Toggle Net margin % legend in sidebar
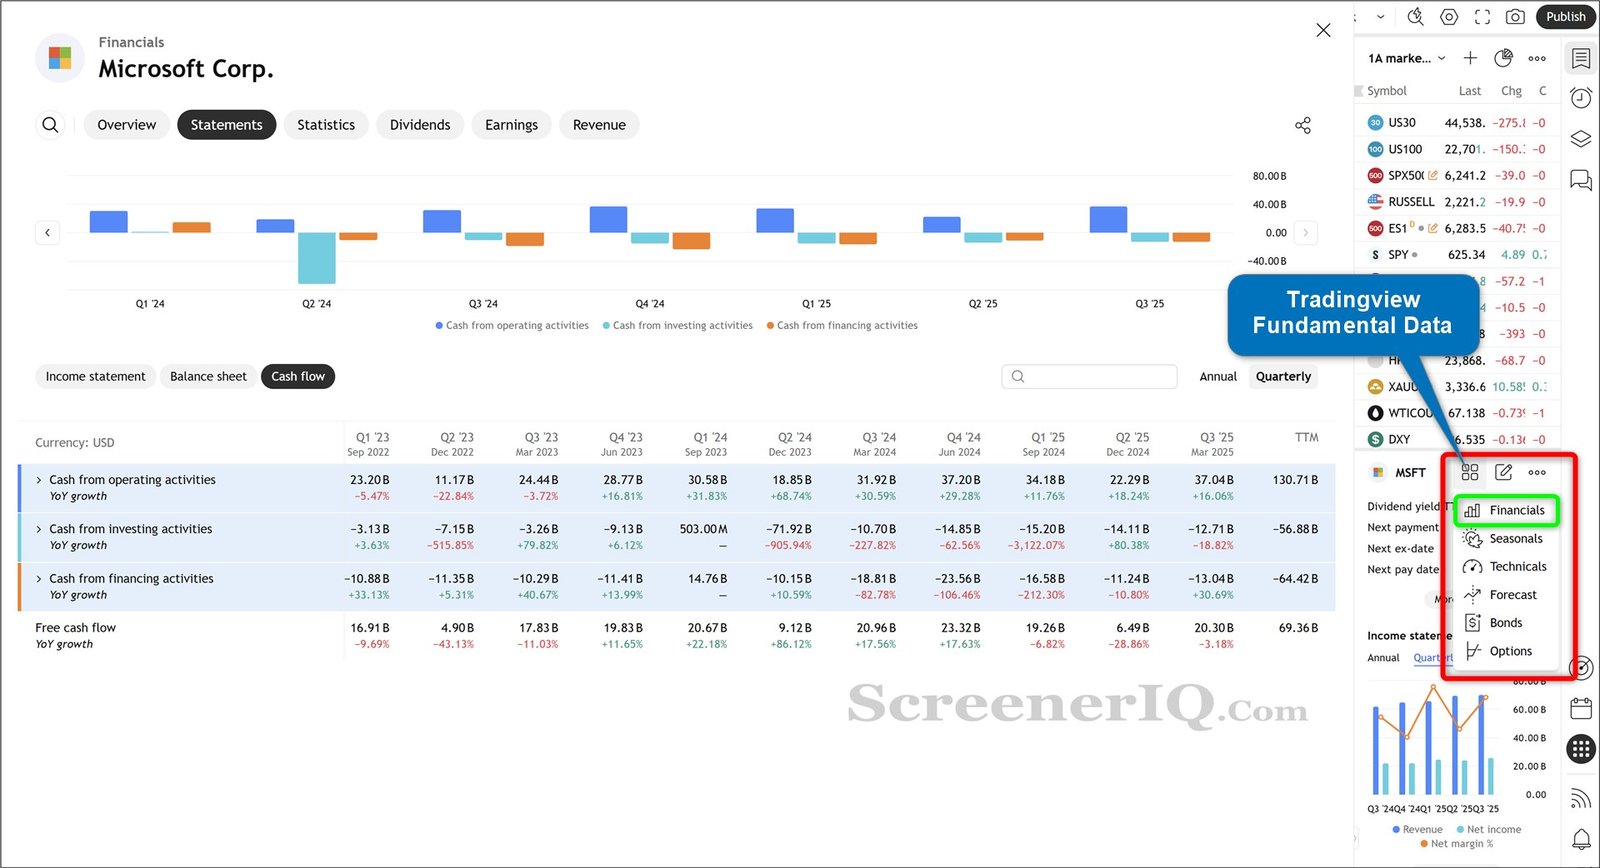Viewport: 1600px width, 868px height. pos(1457,843)
